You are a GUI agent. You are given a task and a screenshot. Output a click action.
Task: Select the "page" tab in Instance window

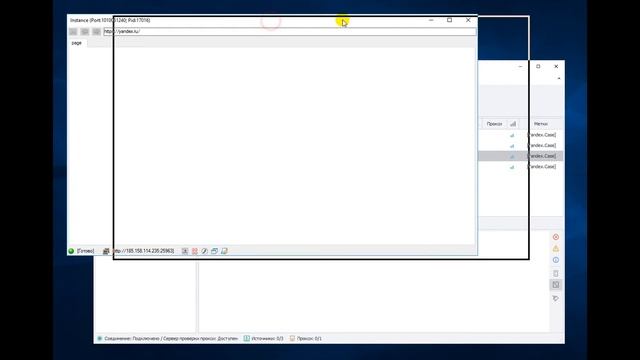click(x=77, y=43)
